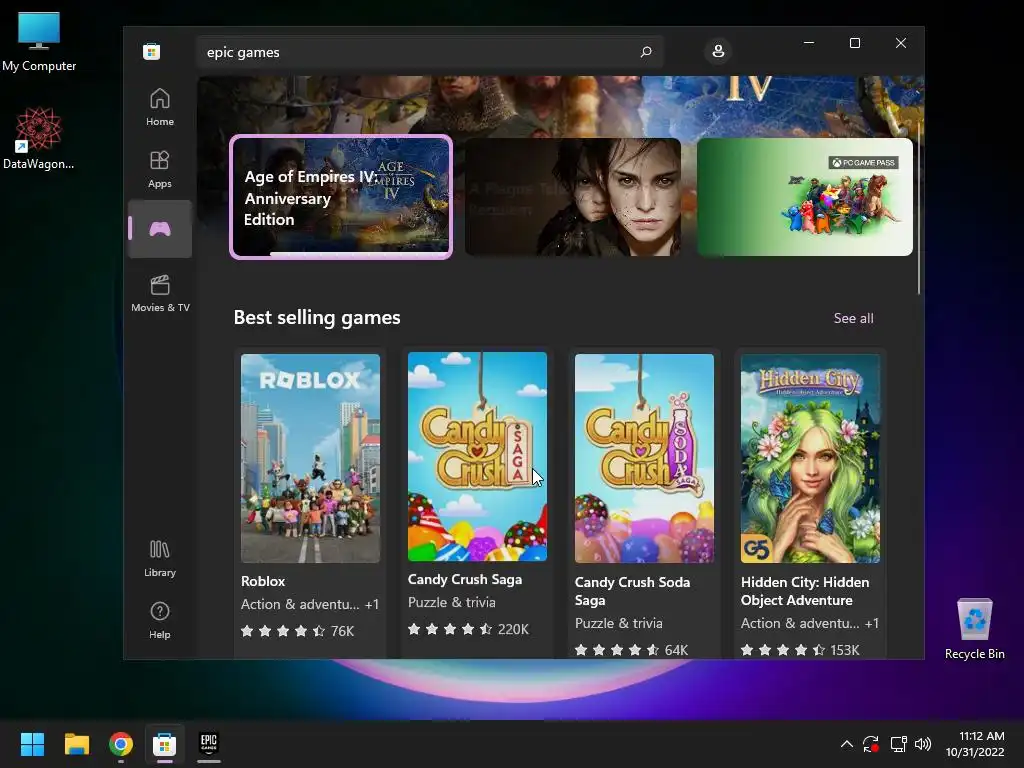Select DataWagon desktop shortcut icon
This screenshot has width=1024, height=768.
[39, 138]
